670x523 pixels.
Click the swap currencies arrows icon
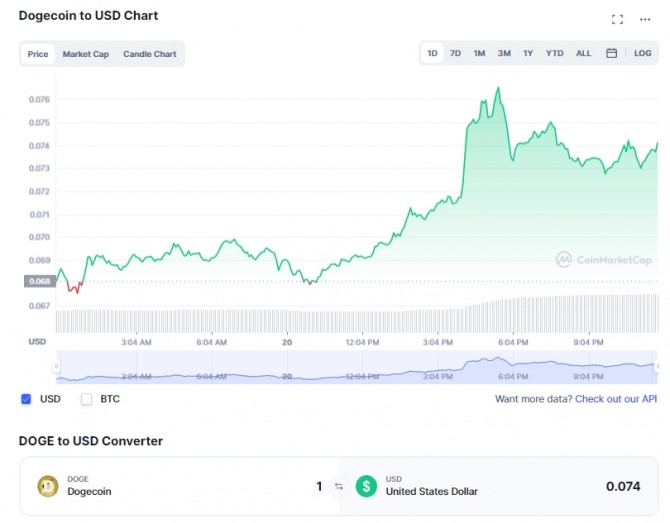pos(338,487)
